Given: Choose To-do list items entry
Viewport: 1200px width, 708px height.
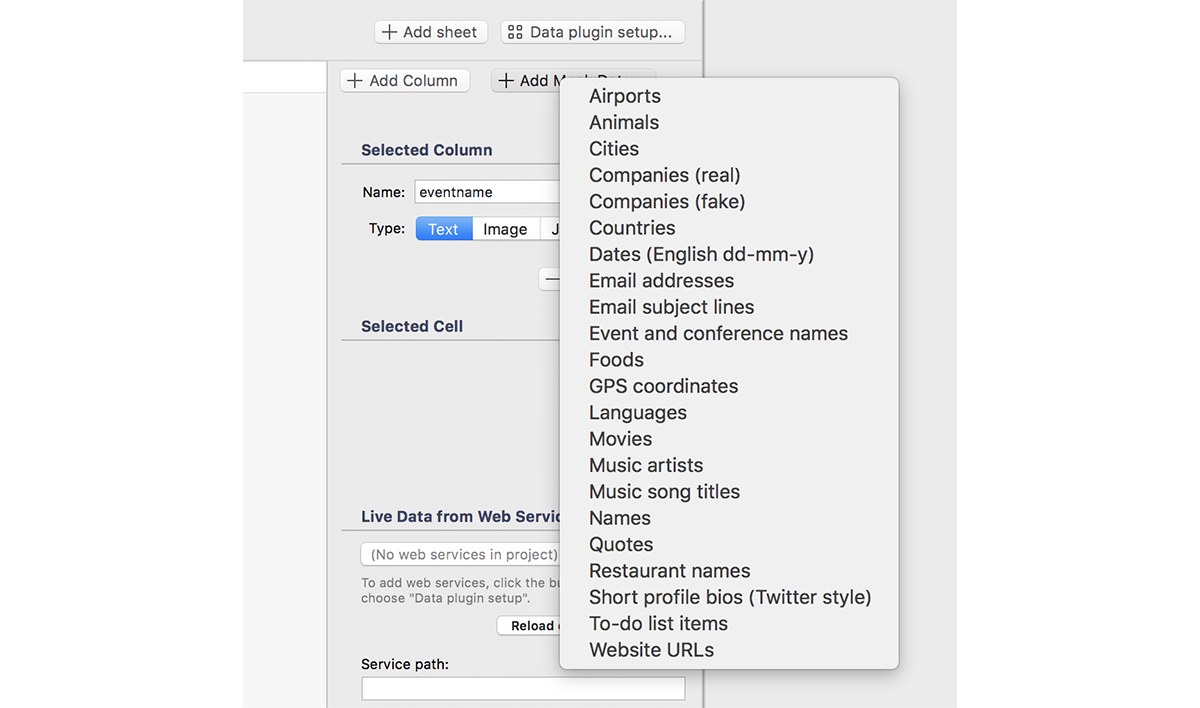Looking at the screenshot, I should [658, 623].
